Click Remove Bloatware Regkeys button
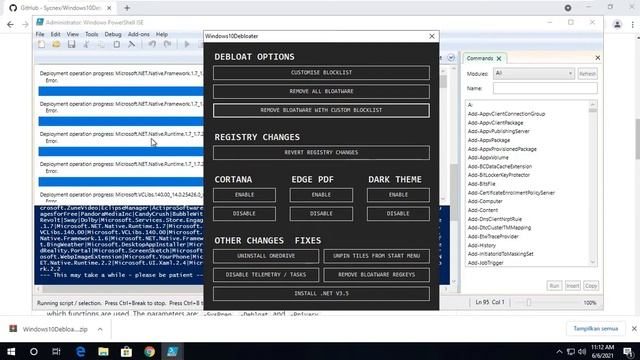 pyautogui.click(x=376, y=275)
